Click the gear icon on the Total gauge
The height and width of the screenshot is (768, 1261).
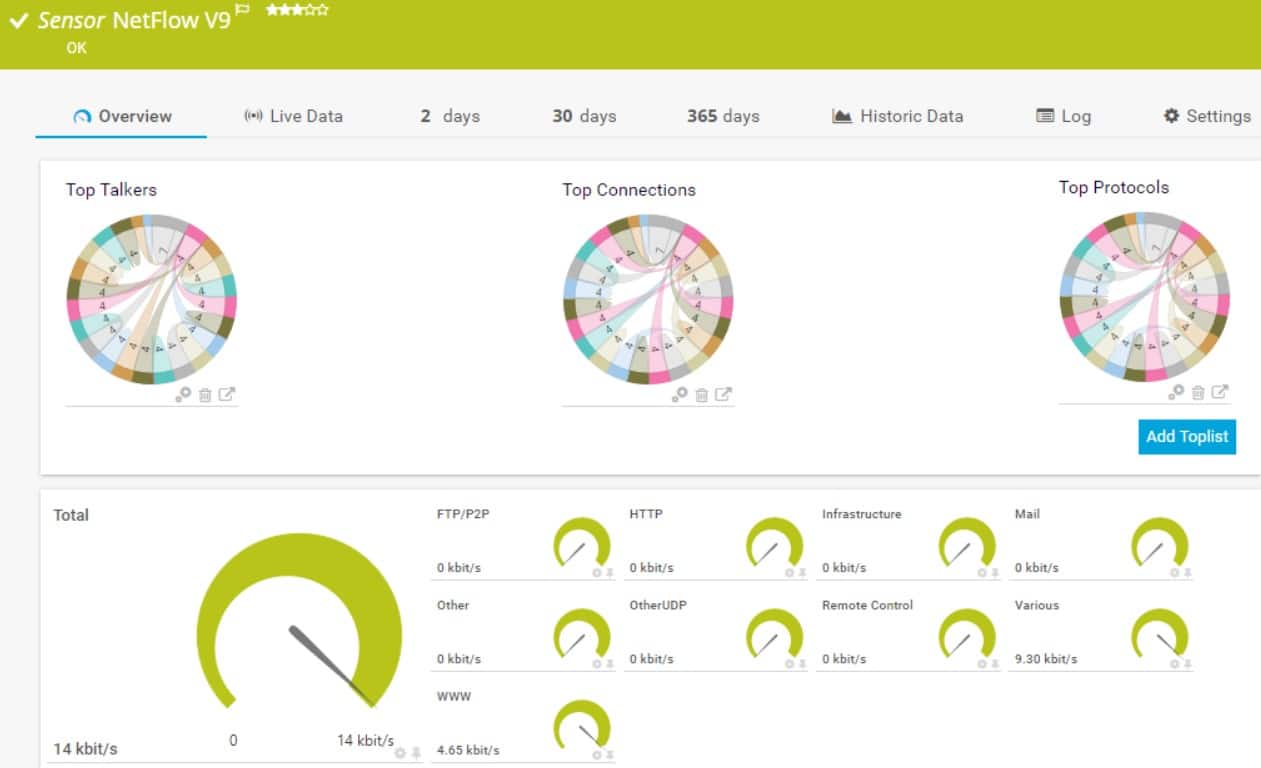click(x=401, y=753)
